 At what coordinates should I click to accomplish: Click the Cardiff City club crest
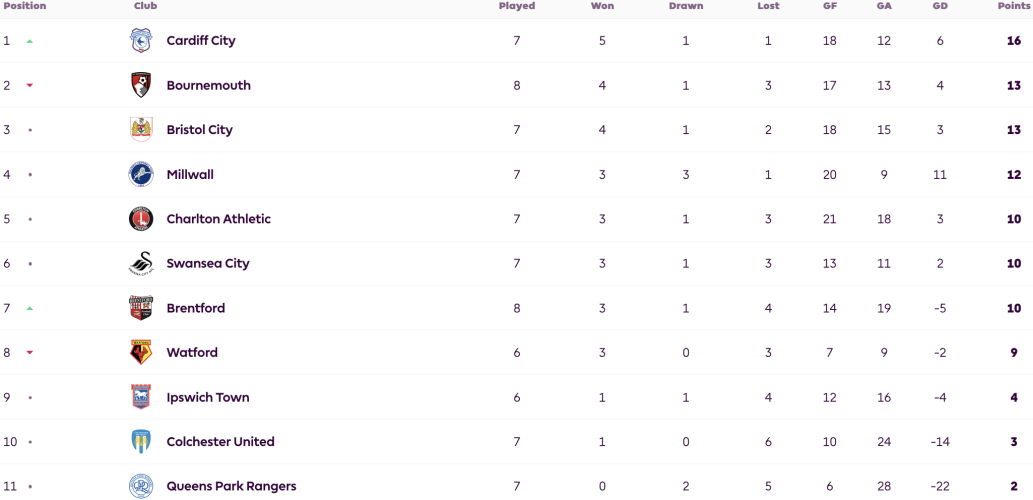tap(140, 41)
